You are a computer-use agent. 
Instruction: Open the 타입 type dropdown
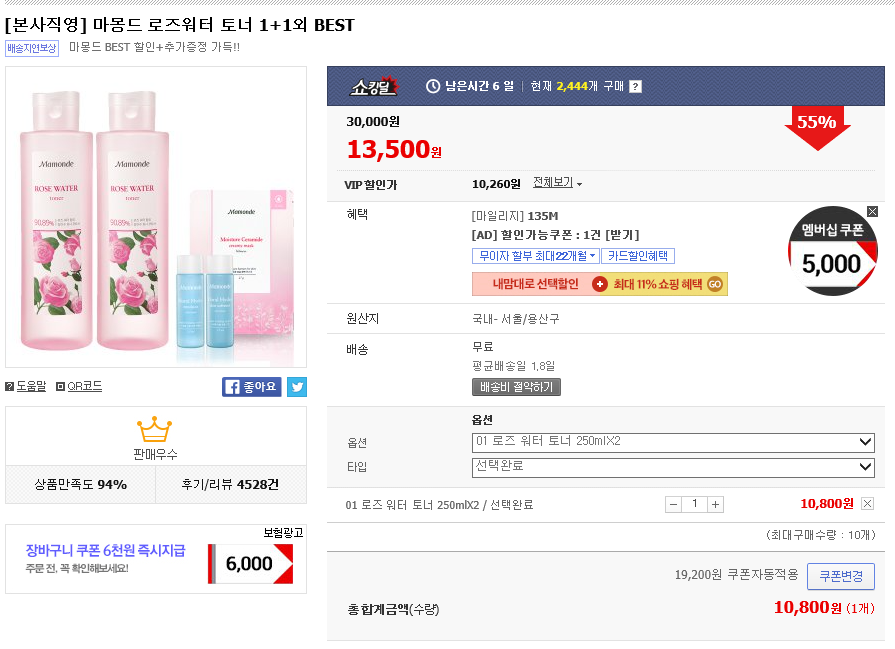[x=673, y=466]
